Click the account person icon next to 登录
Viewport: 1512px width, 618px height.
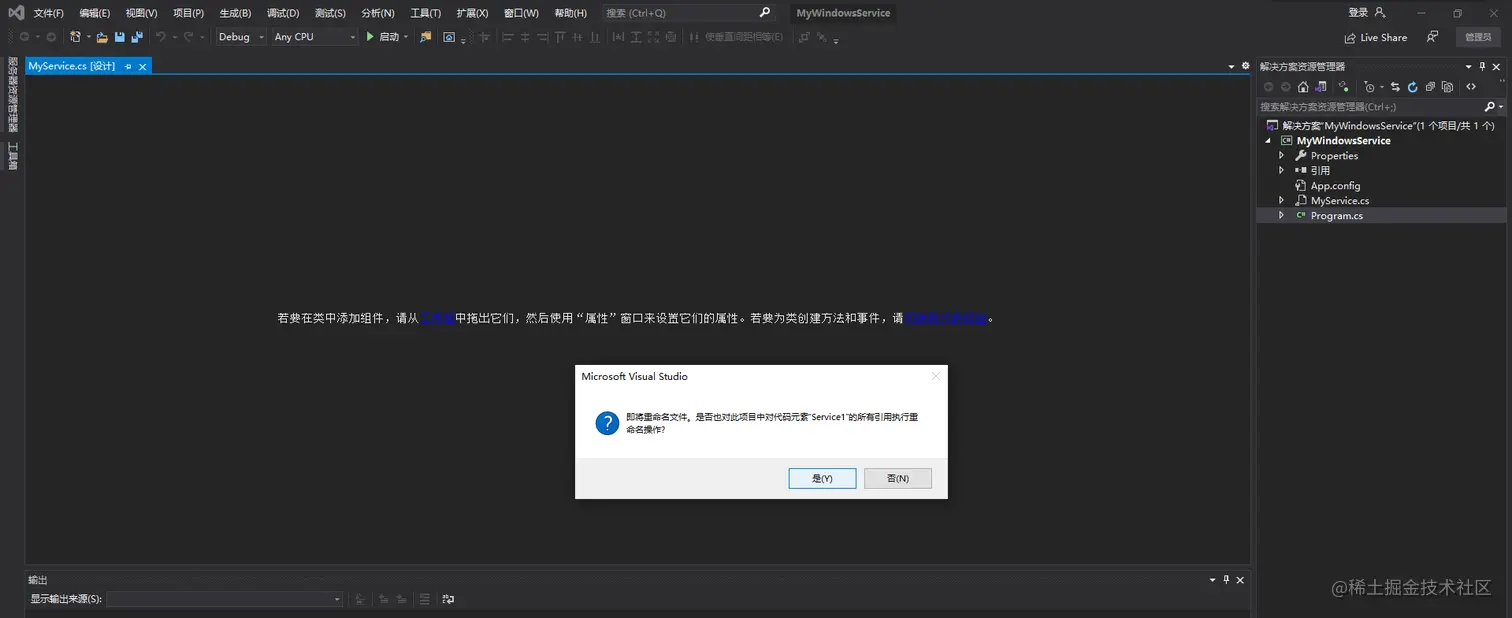tap(1380, 12)
